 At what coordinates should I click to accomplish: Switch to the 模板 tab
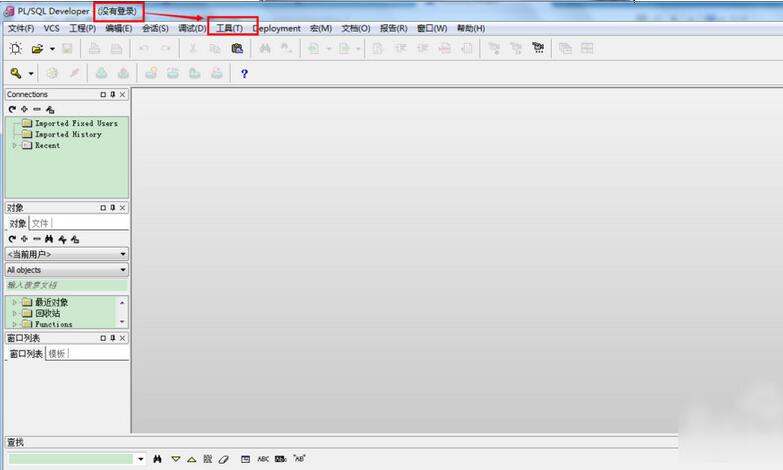57,354
